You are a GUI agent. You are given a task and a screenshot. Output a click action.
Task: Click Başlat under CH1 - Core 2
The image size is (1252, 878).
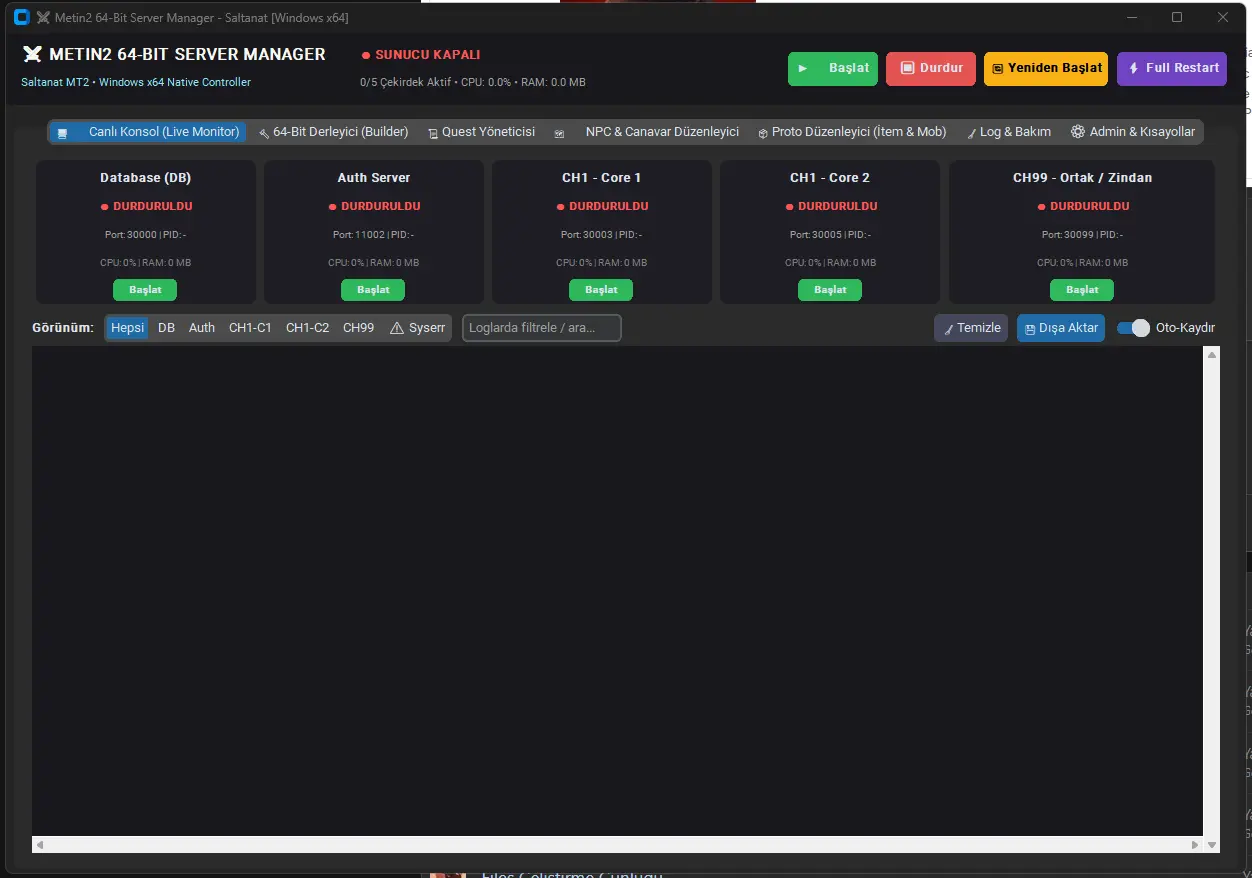pos(830,290)
